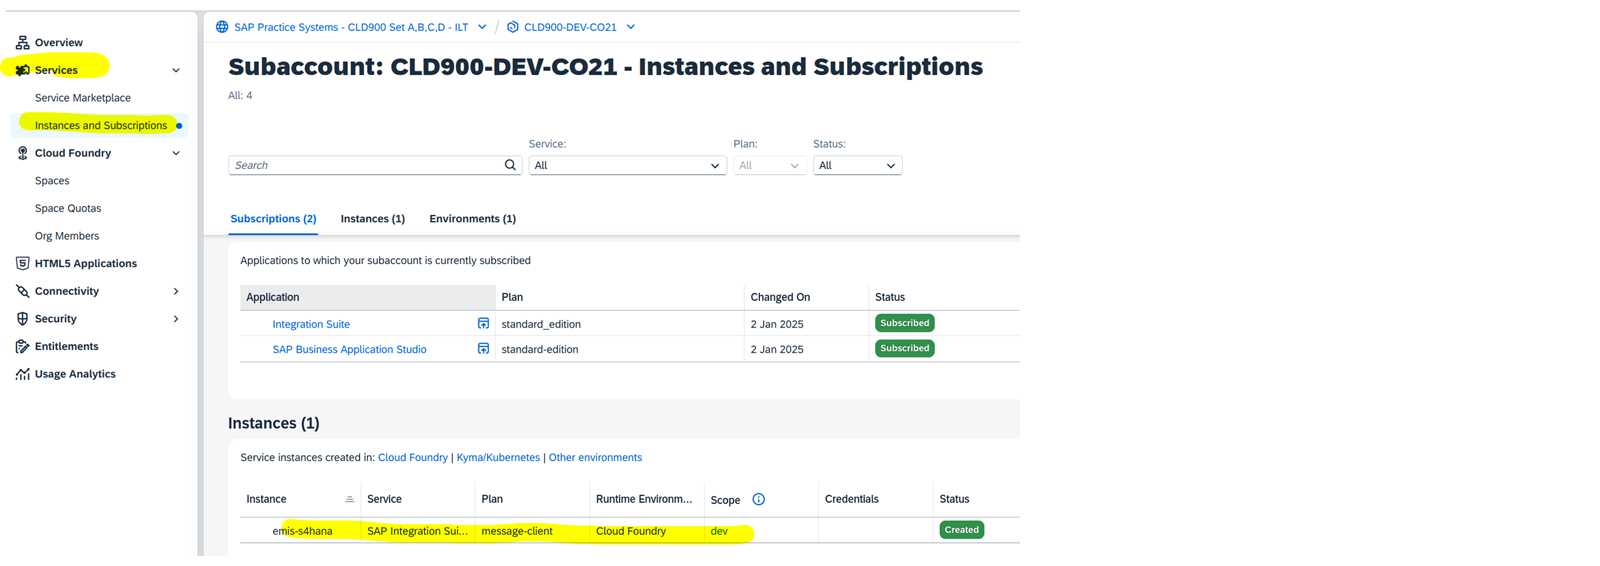Viewport: 1600px width, 566px height.
Task: Open the Plan filter dropdown
Action: click(769, 165)
